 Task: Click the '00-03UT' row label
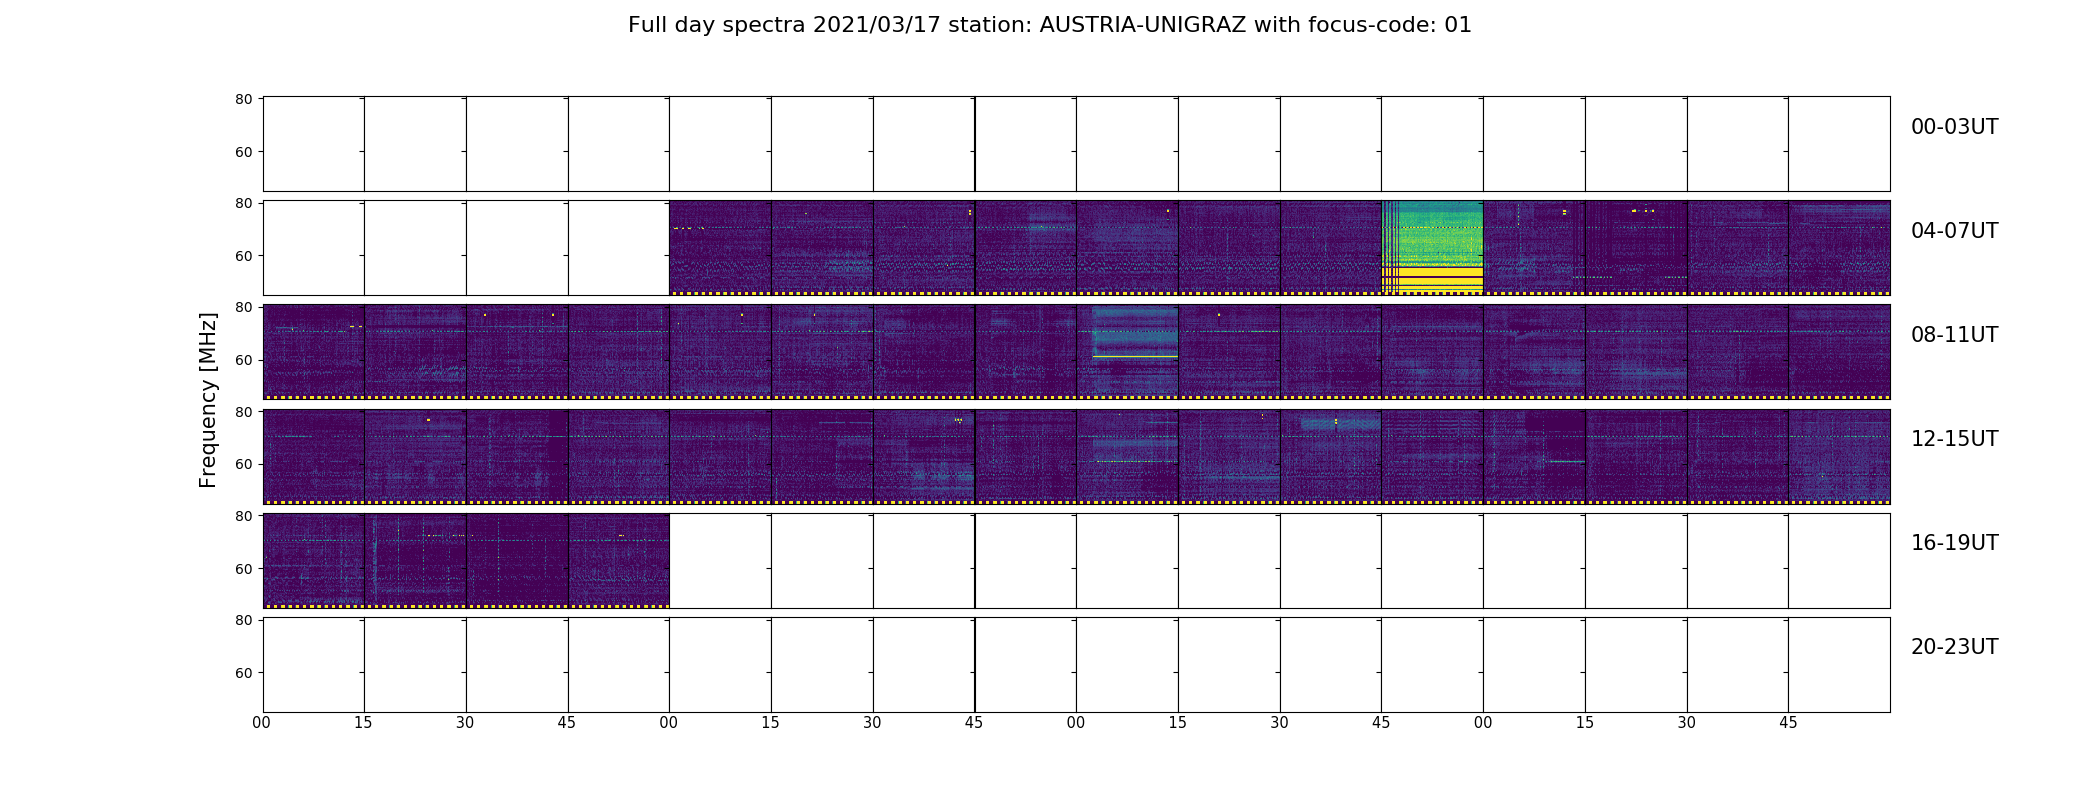(1954, 127)
